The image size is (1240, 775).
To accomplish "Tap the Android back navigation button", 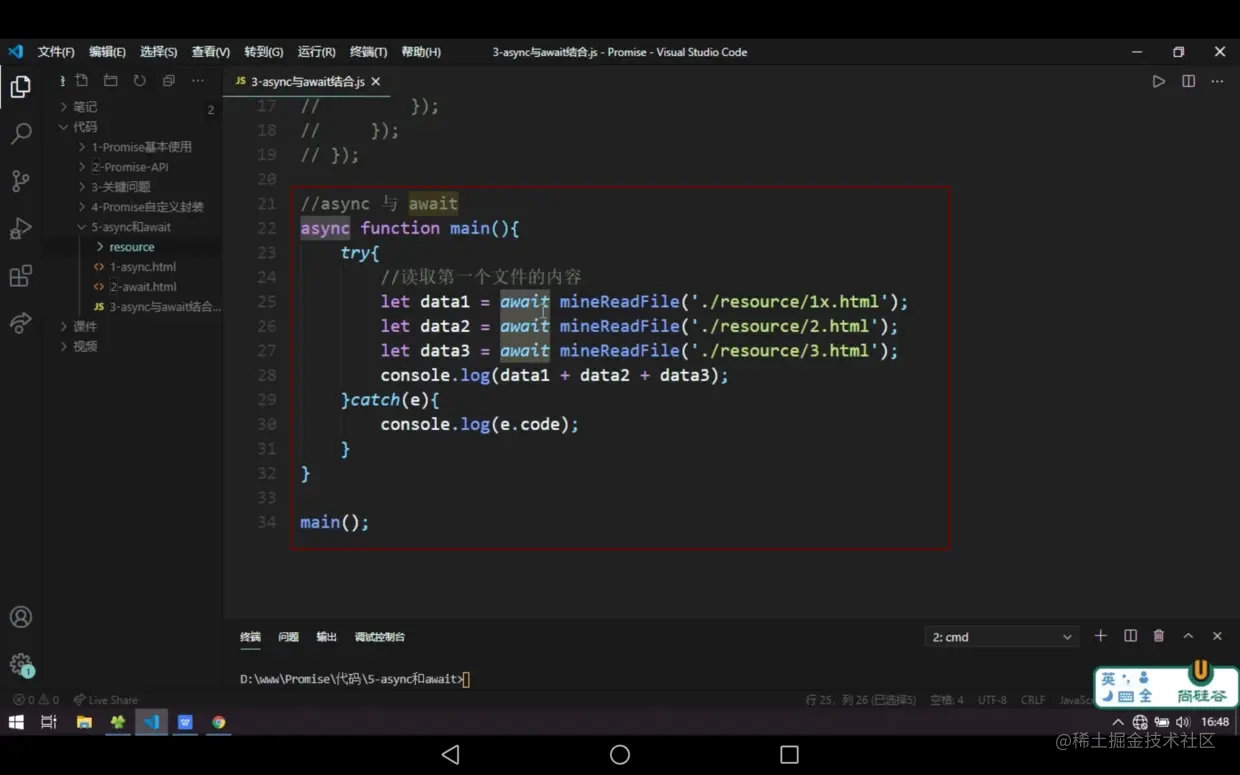I will [450, 755].
